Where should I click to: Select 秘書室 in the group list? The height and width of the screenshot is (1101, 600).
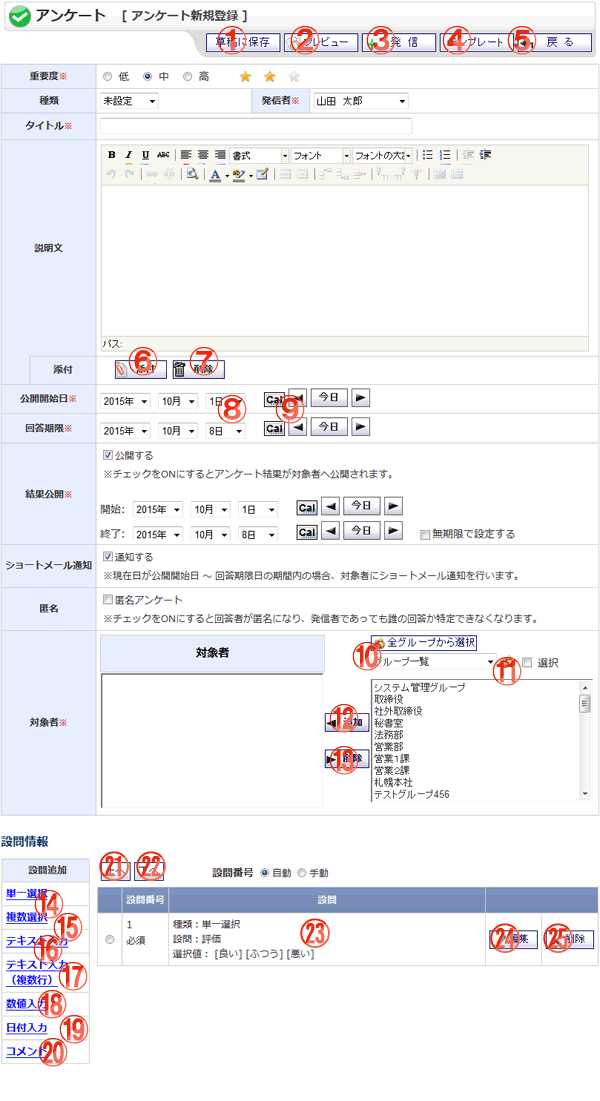(389, 723)
